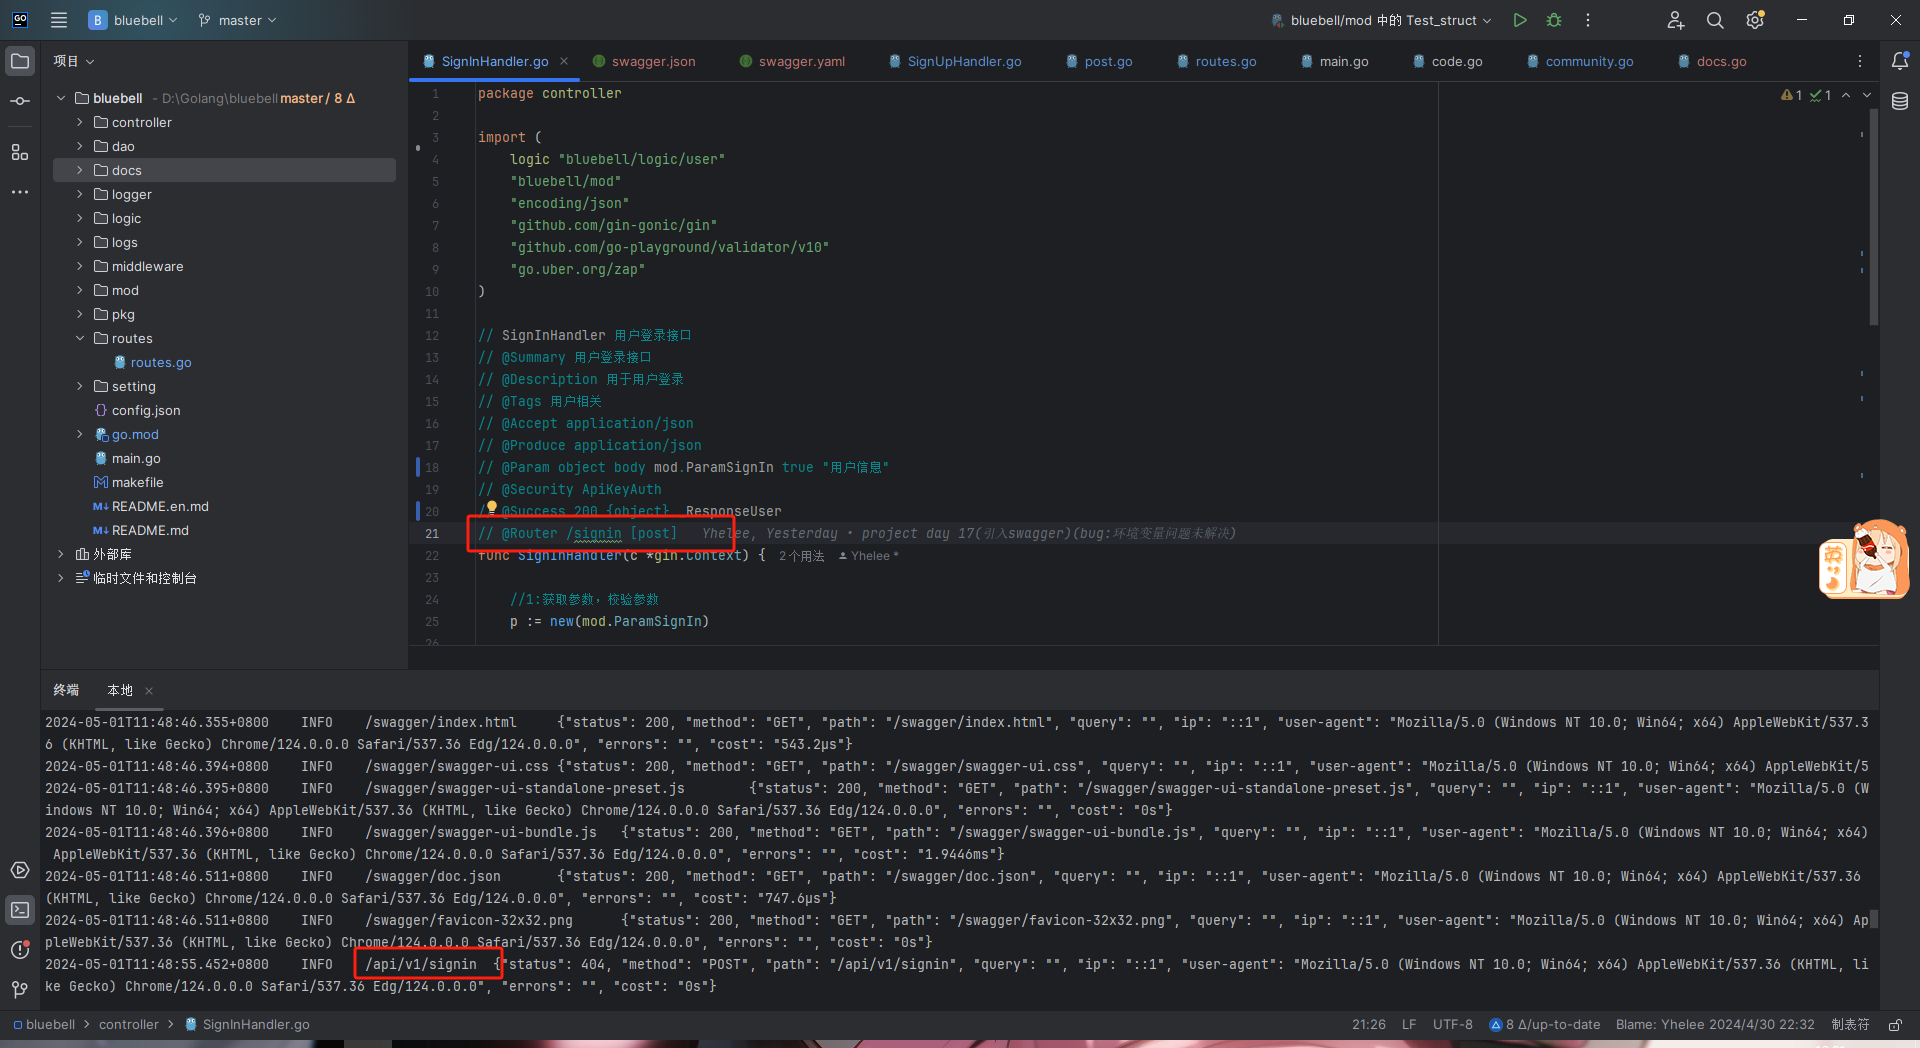
Task: Click line:column 21:26 indicator
Action: [x=1369, y=1025]
